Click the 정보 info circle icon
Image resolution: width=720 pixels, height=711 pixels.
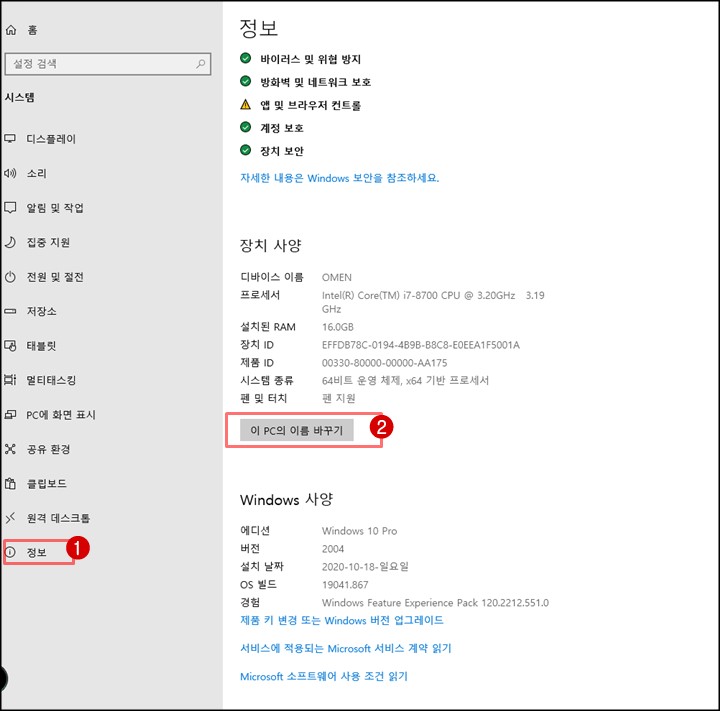click(10, 552)
